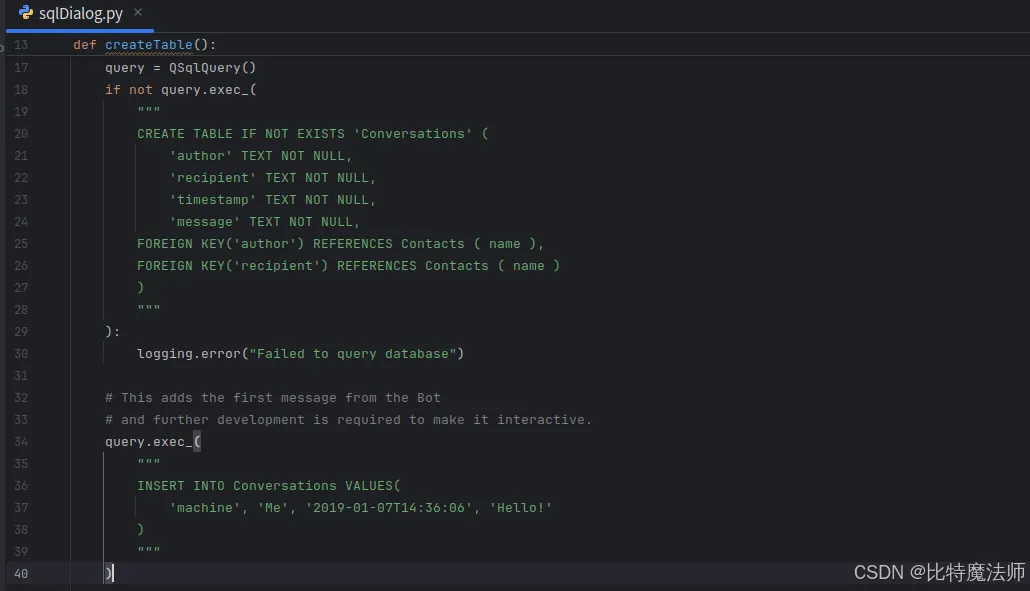Image resolution: width=1030 pixels, height=591 pixels.
Task: Click the createTable function name
Action: pos(148,45)
